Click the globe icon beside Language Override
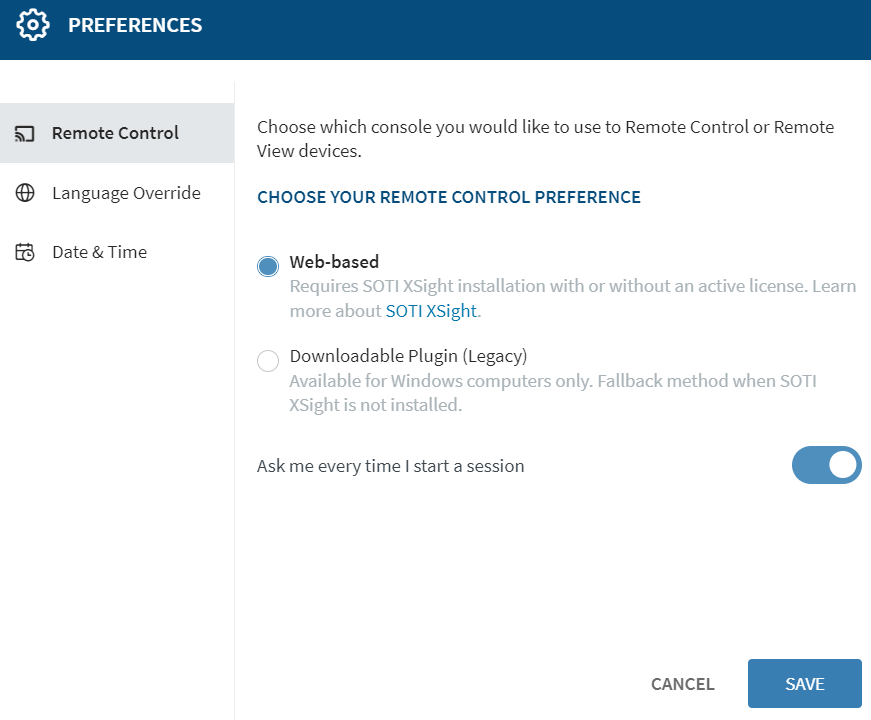This screenshot has height=720, width=871. [24, 192]
